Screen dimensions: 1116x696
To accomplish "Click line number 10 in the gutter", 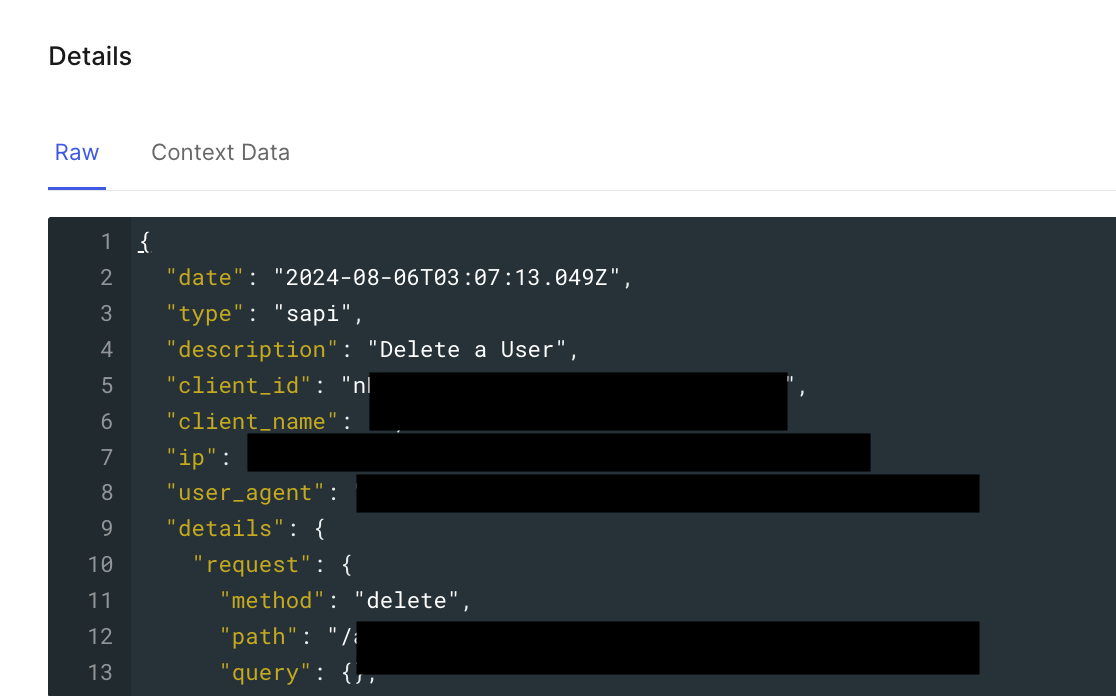I will [100, 564].
